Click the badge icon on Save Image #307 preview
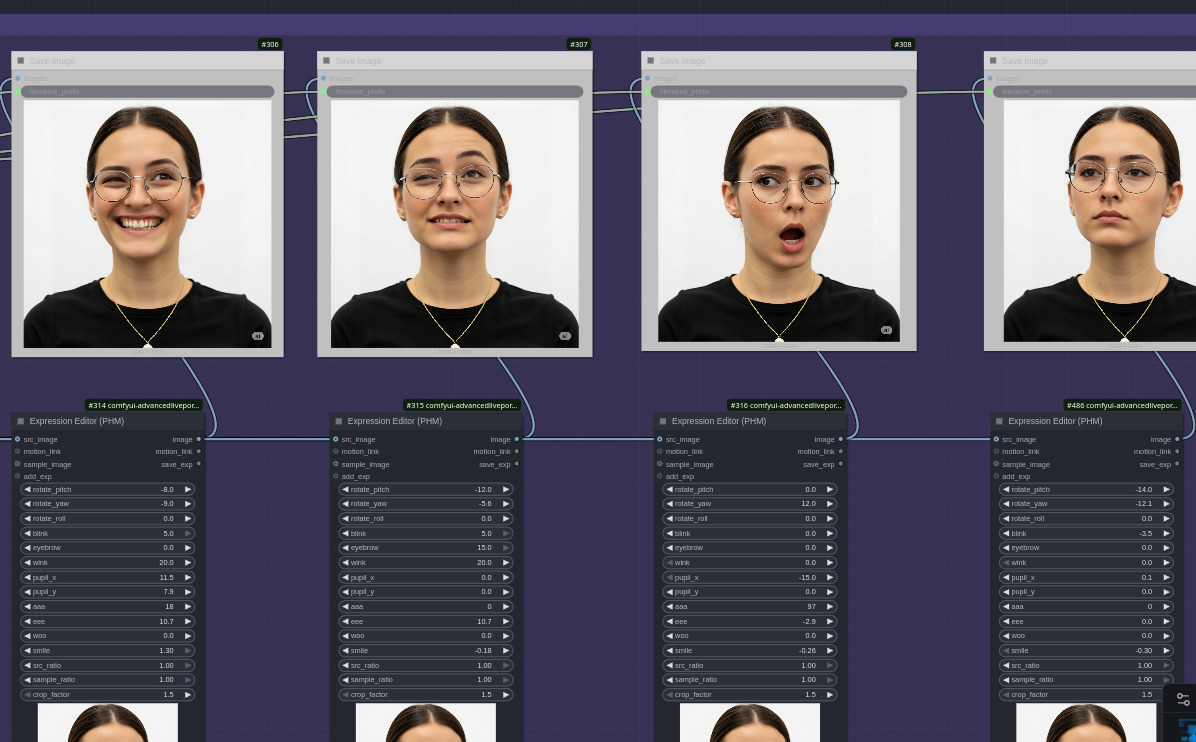 point(564,336)
